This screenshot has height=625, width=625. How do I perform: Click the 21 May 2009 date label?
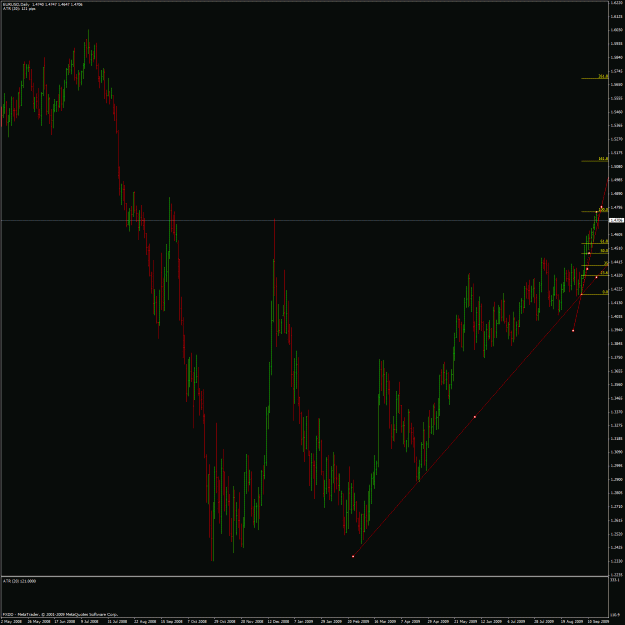(x=464, y=621)
